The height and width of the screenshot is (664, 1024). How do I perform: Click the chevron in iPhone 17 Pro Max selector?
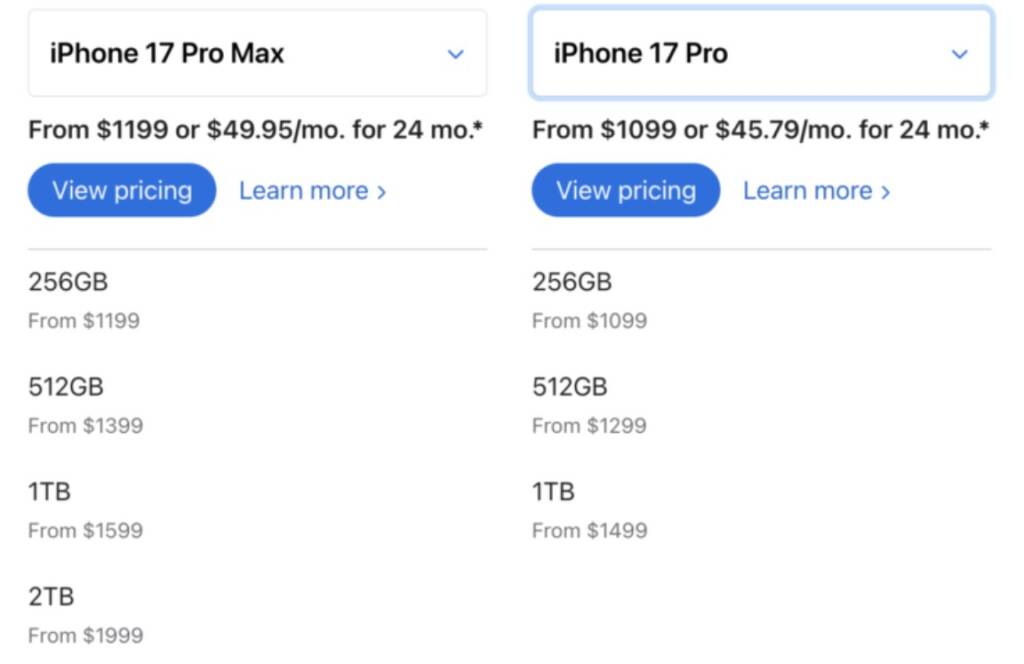(456, 54)
